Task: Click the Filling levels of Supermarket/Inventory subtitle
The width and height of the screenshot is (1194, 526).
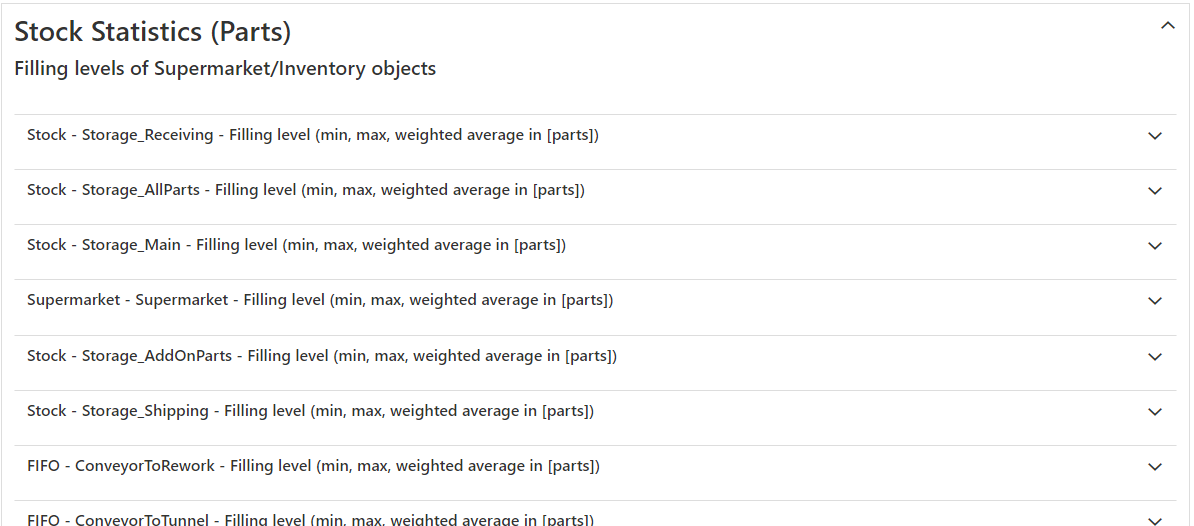Action: click(225, 69)
